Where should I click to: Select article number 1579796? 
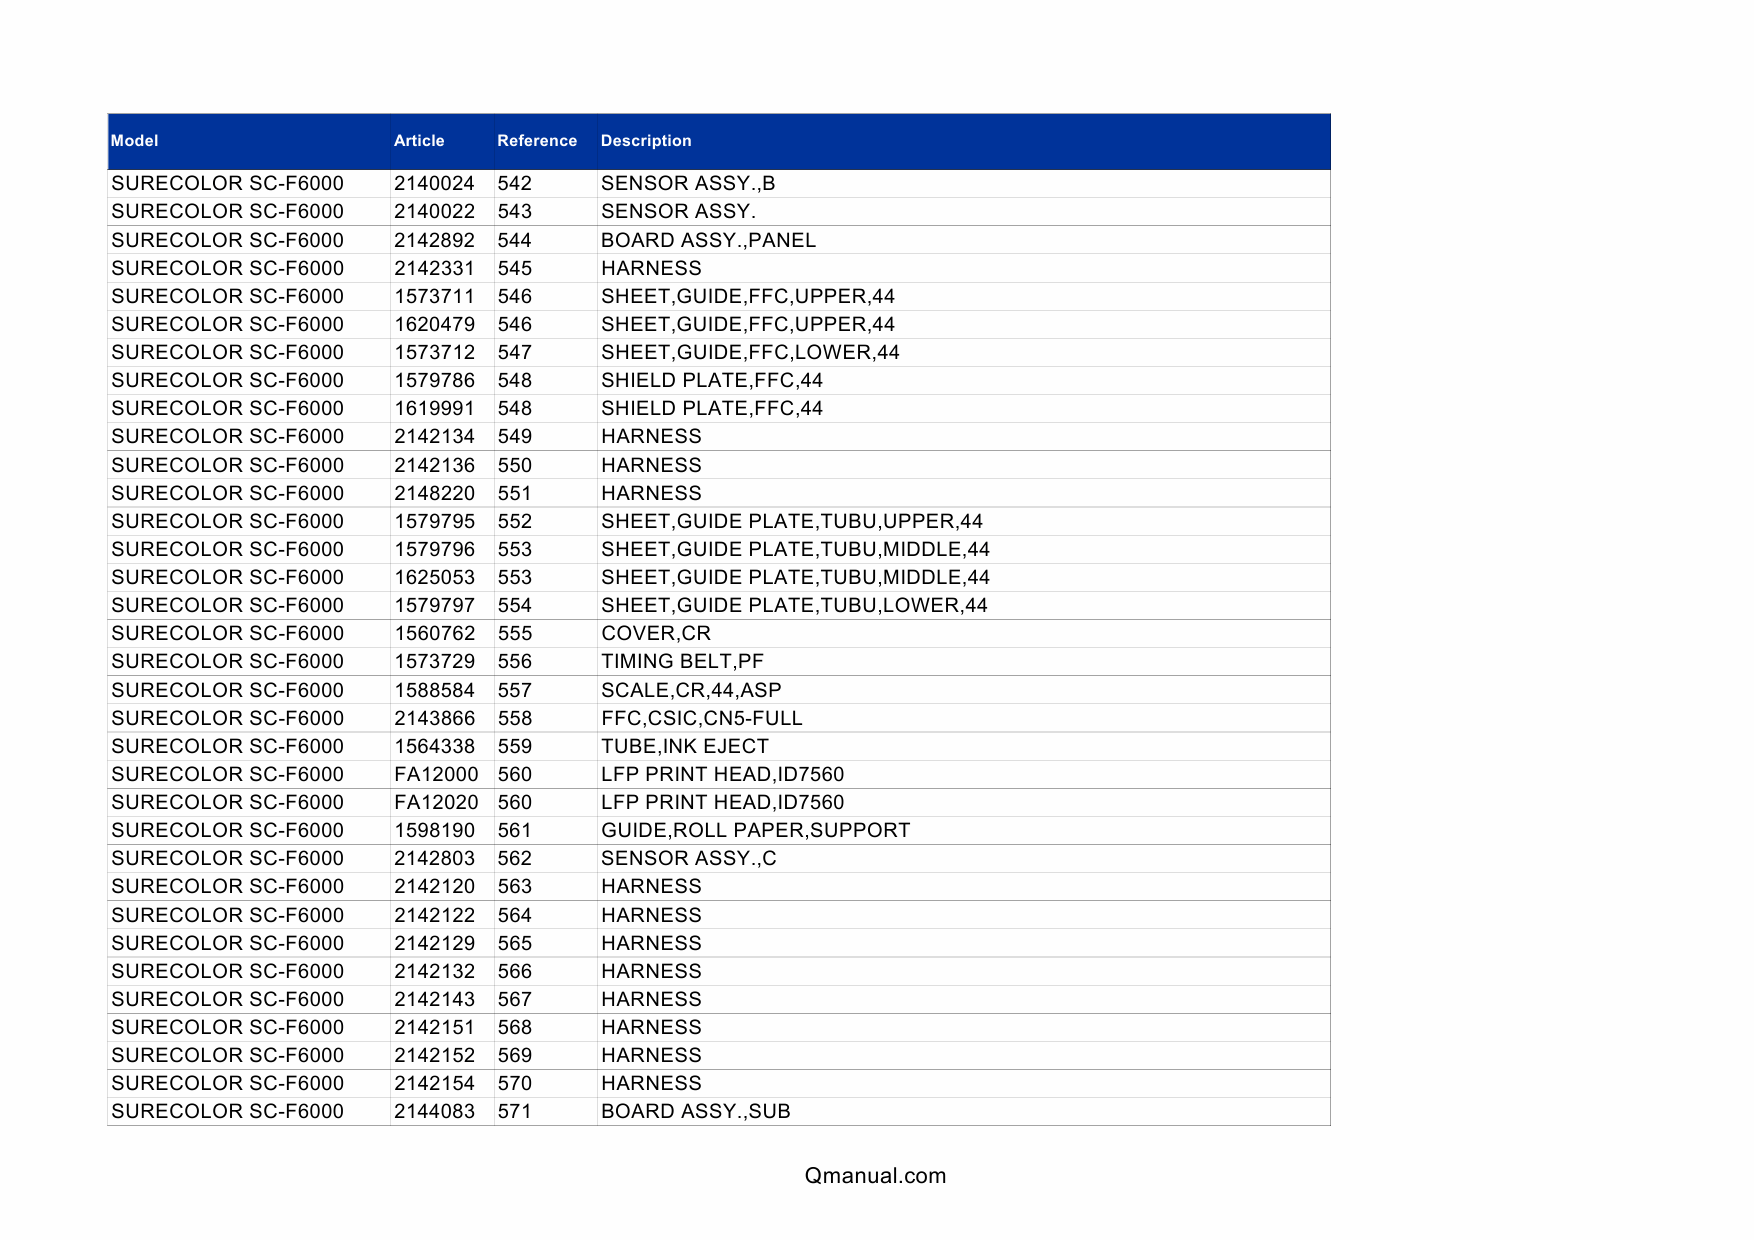tap(434, 549)
